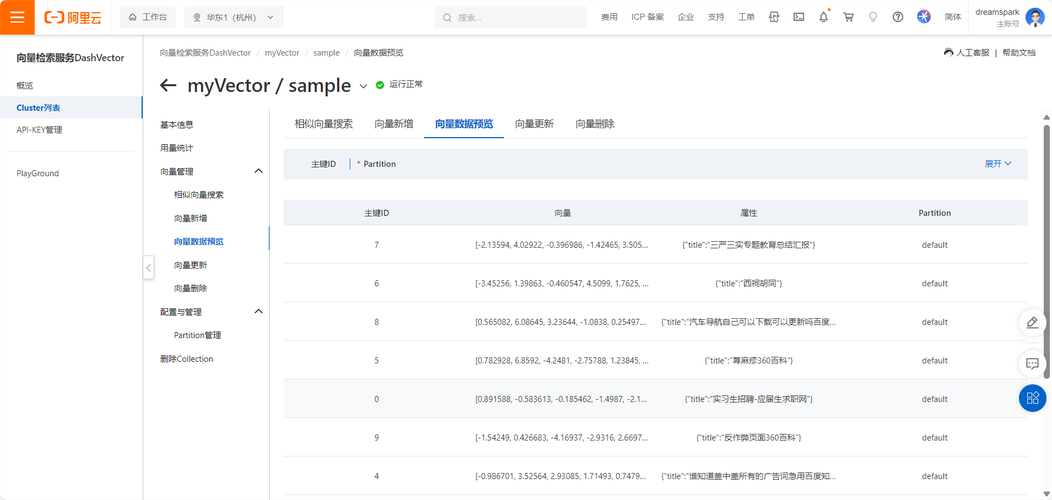The width and height of the screenshot is (1052, 500).
Task: Click the 主键ID filter field
Action: point(323,164)
